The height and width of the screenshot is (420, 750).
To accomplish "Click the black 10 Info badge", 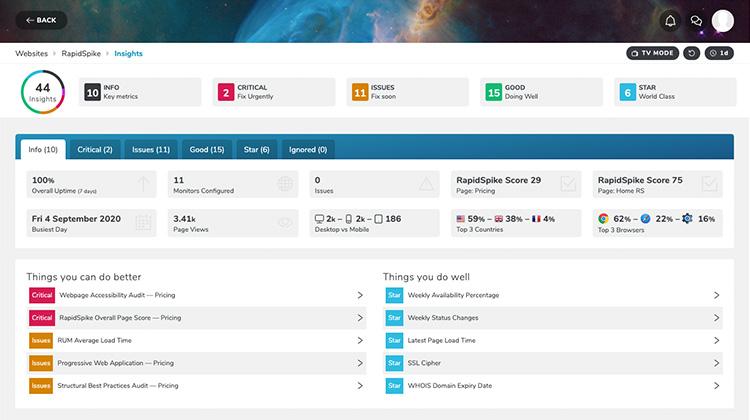I will (92, 92).
